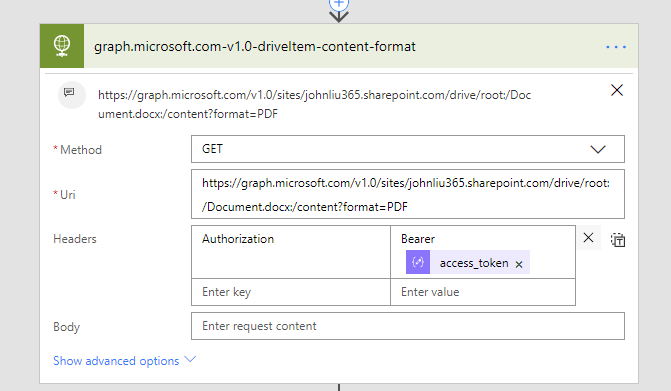
Task: Switch headers to text mode icon
Action: (618, 240)
